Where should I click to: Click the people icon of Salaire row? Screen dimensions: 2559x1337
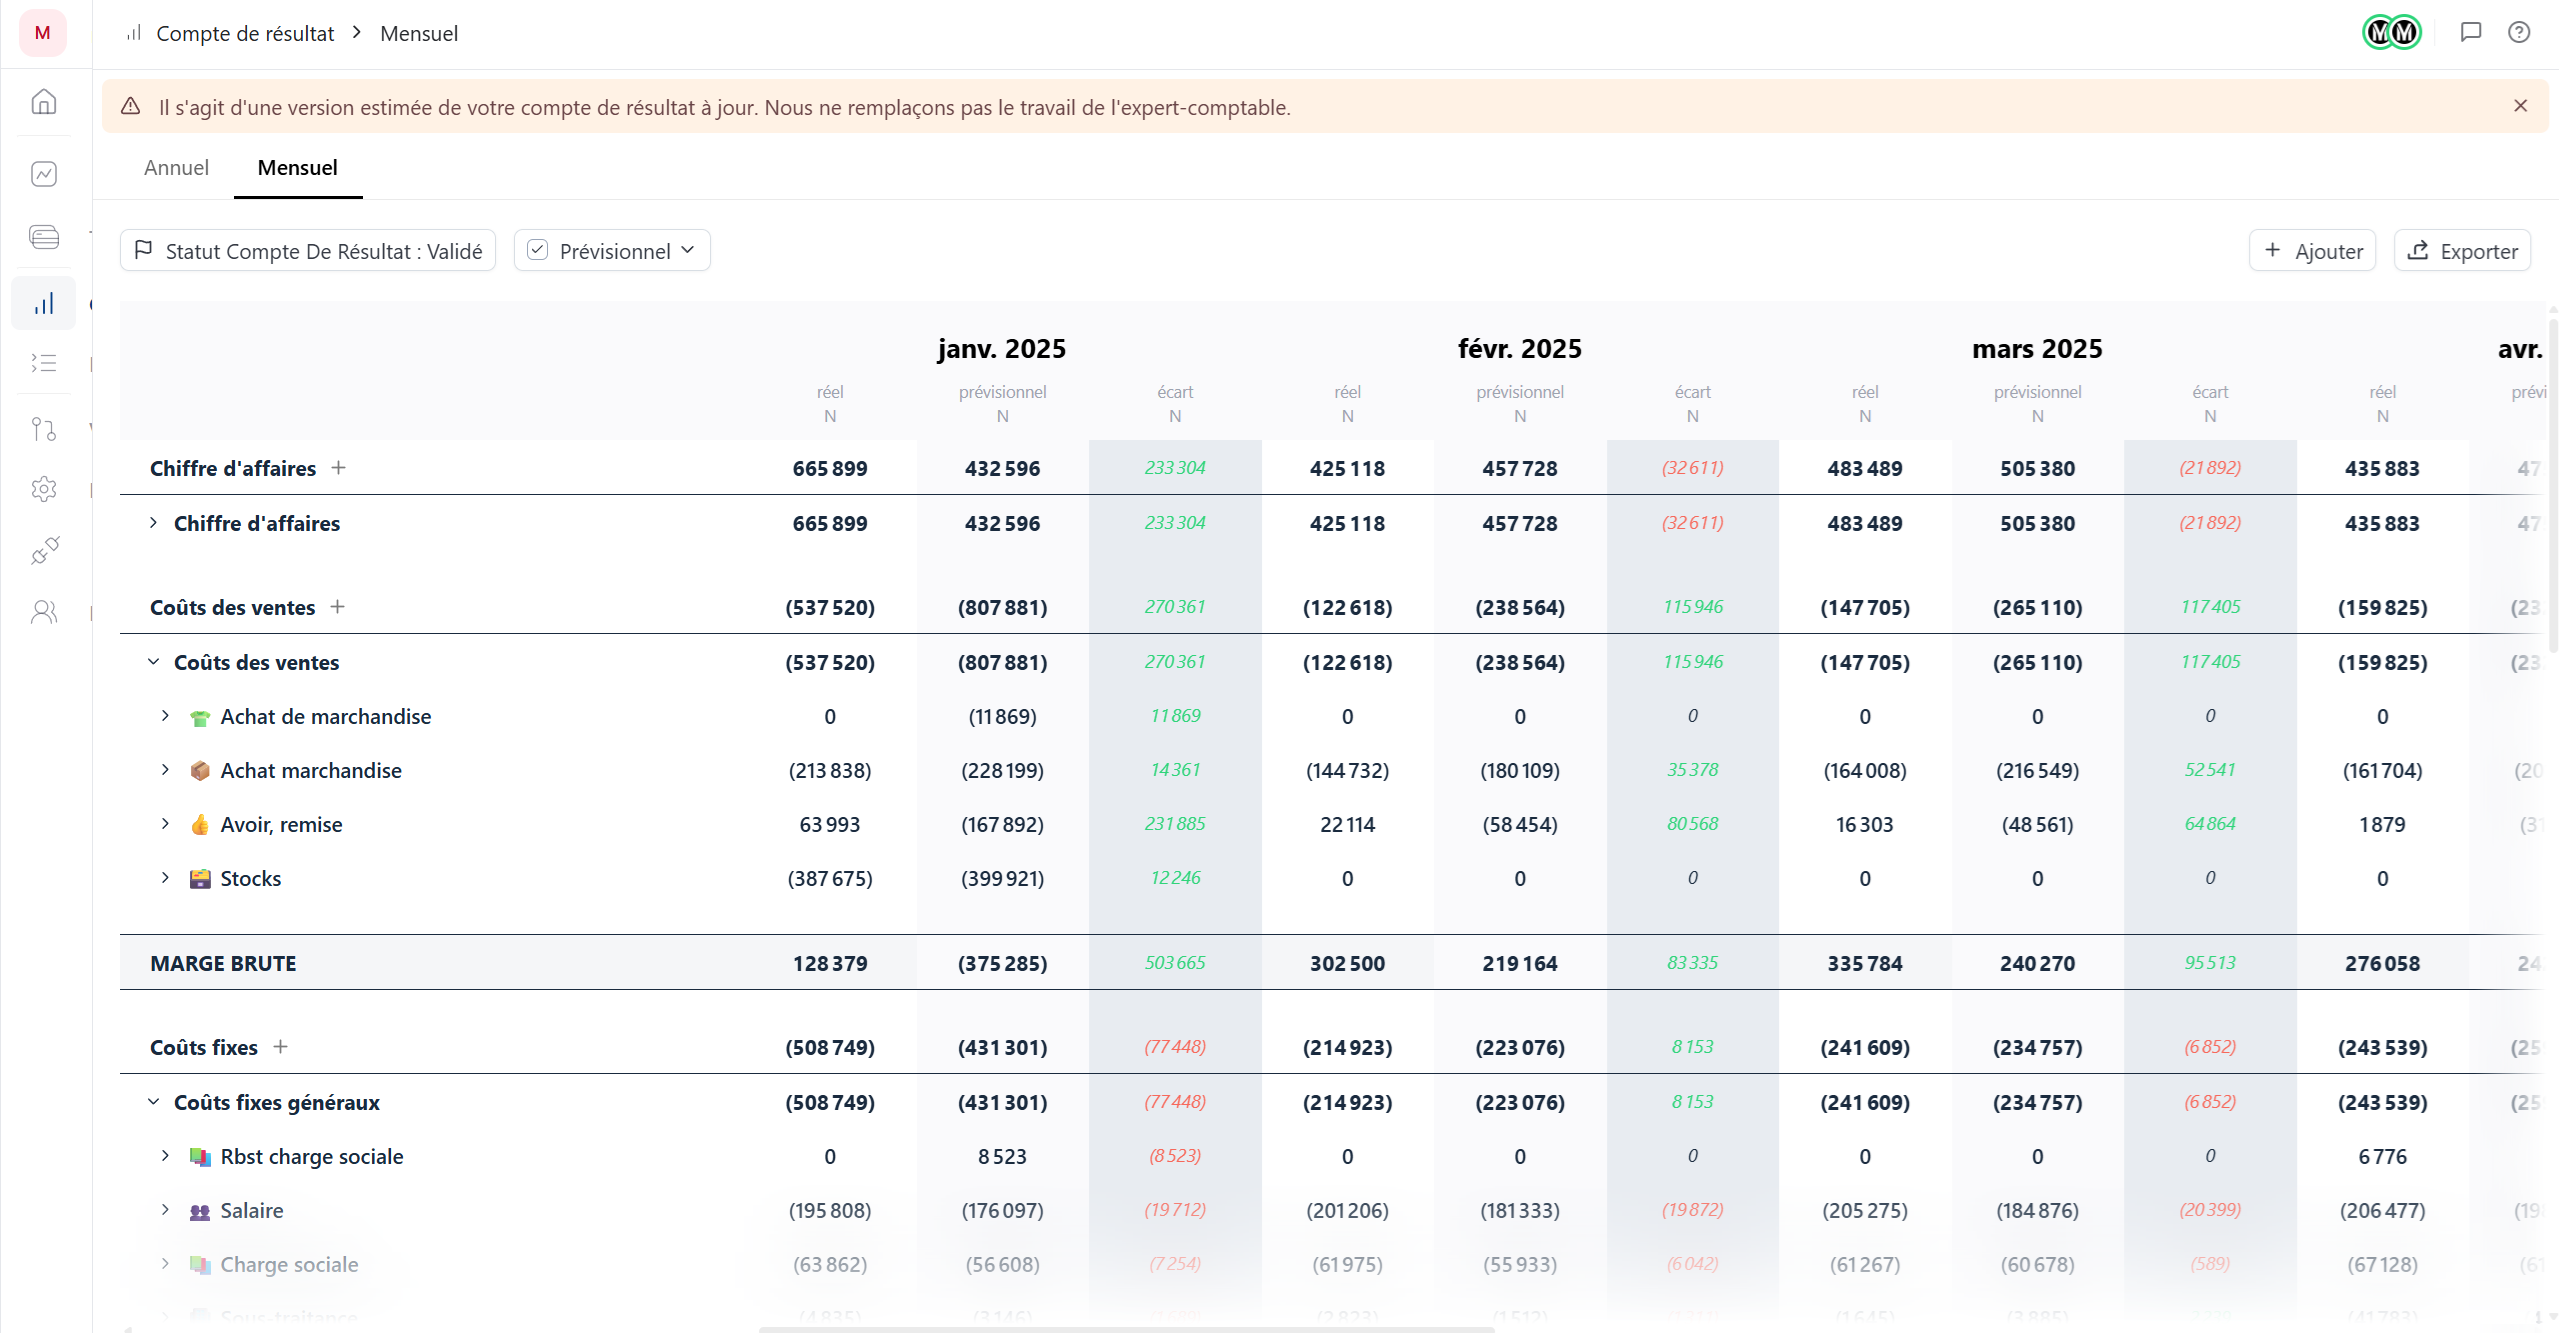(x=200, y=1211)
